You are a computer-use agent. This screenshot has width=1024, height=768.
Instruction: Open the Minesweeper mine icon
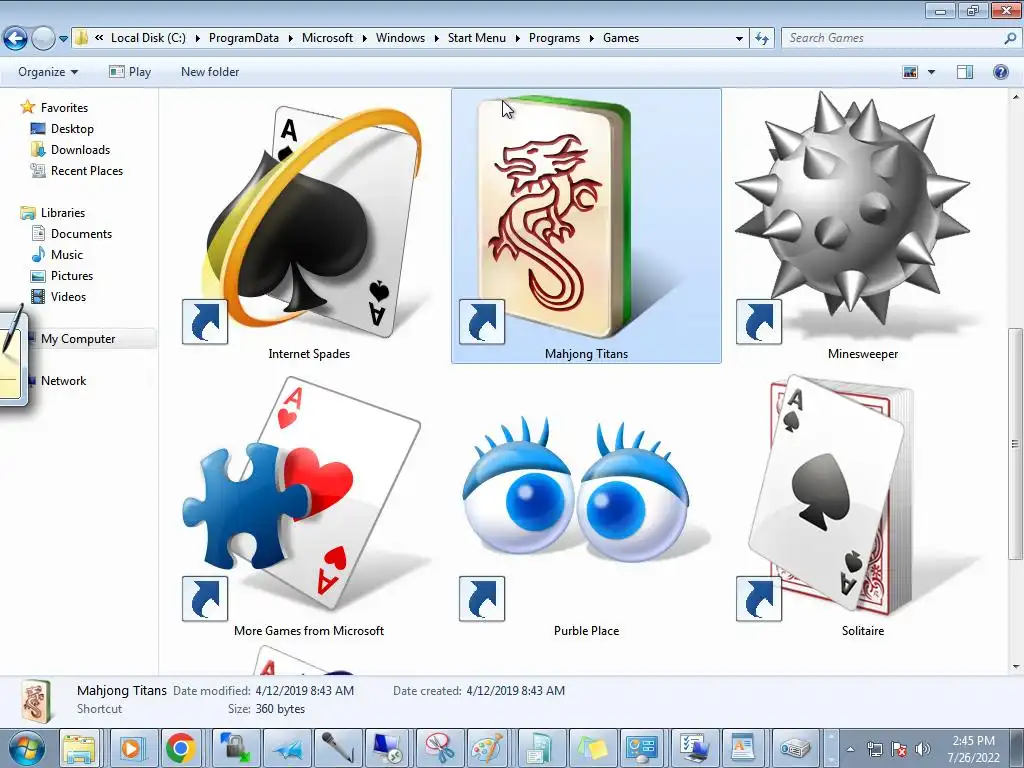(862, 225)
